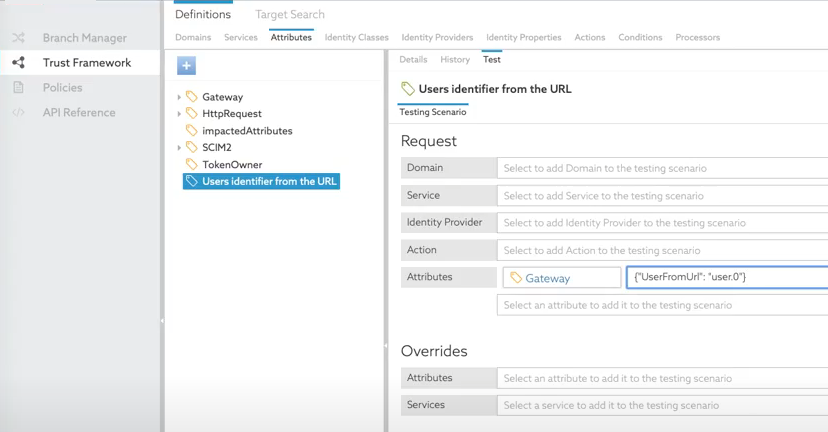Click the UserFromUrl JSON value field

point(726,277)
